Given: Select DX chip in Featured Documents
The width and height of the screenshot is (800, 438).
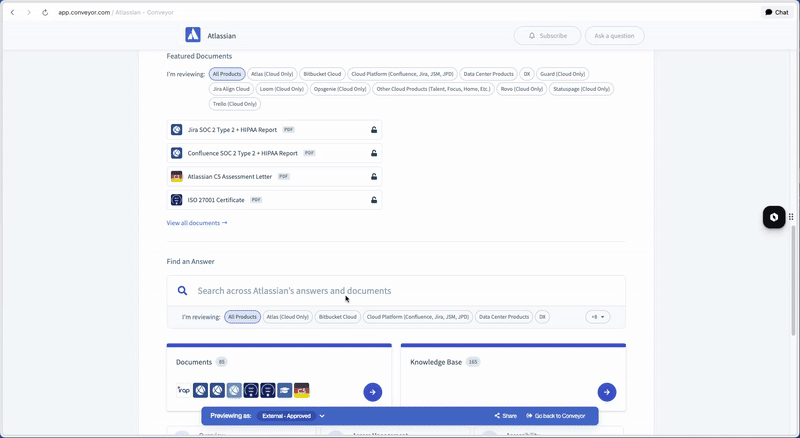Looking at the screenshot, I should pyautogui.click(x=527, y=74).
